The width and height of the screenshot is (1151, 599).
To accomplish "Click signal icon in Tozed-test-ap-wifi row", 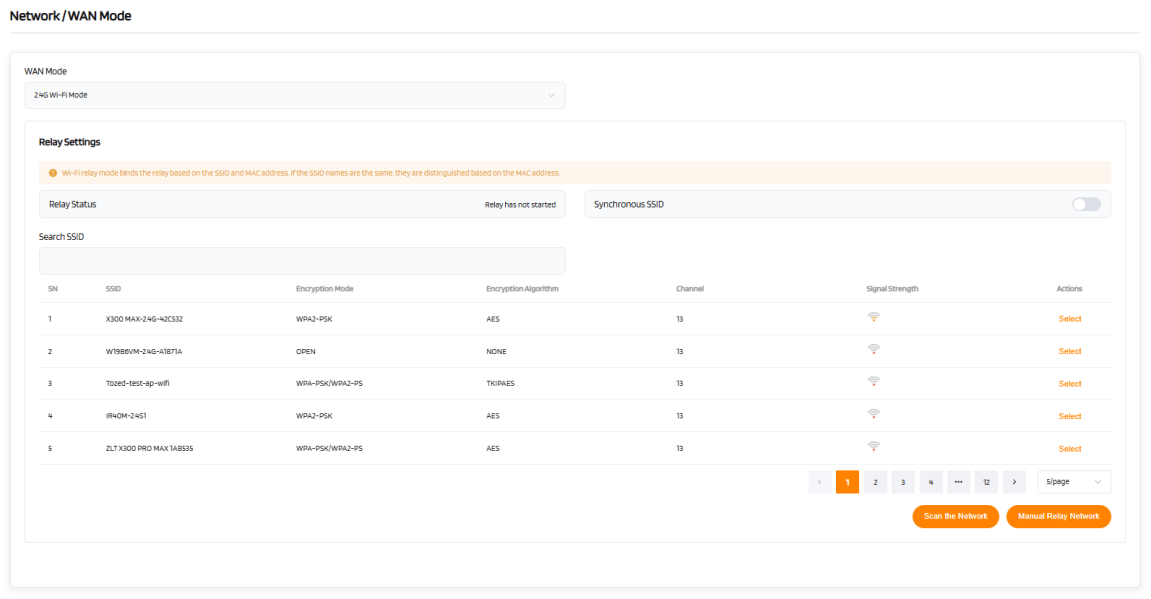I will pyautogui.click(x=873, y=382).
